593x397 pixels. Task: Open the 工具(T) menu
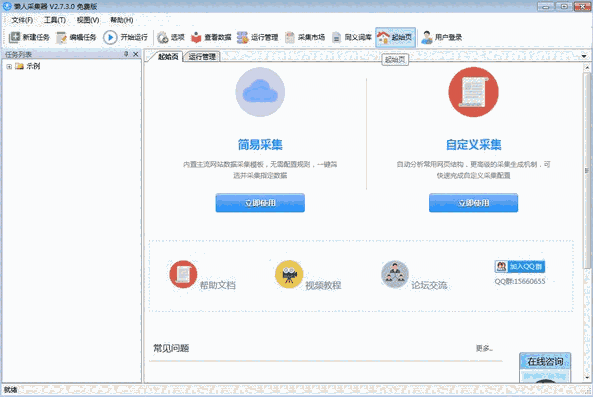point(55,20)
